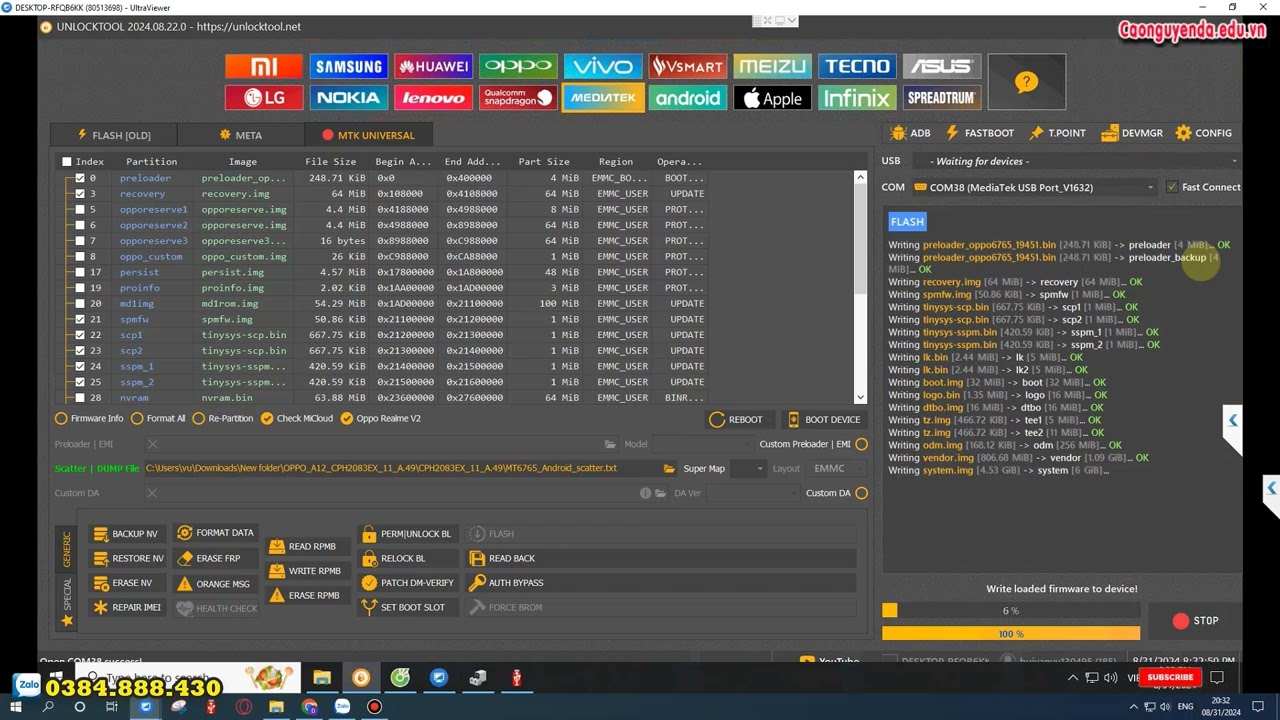The width and height of the screenshot is (1280, 720).
Task: Select the LG brand icon
Action: (x=264, y=97)
